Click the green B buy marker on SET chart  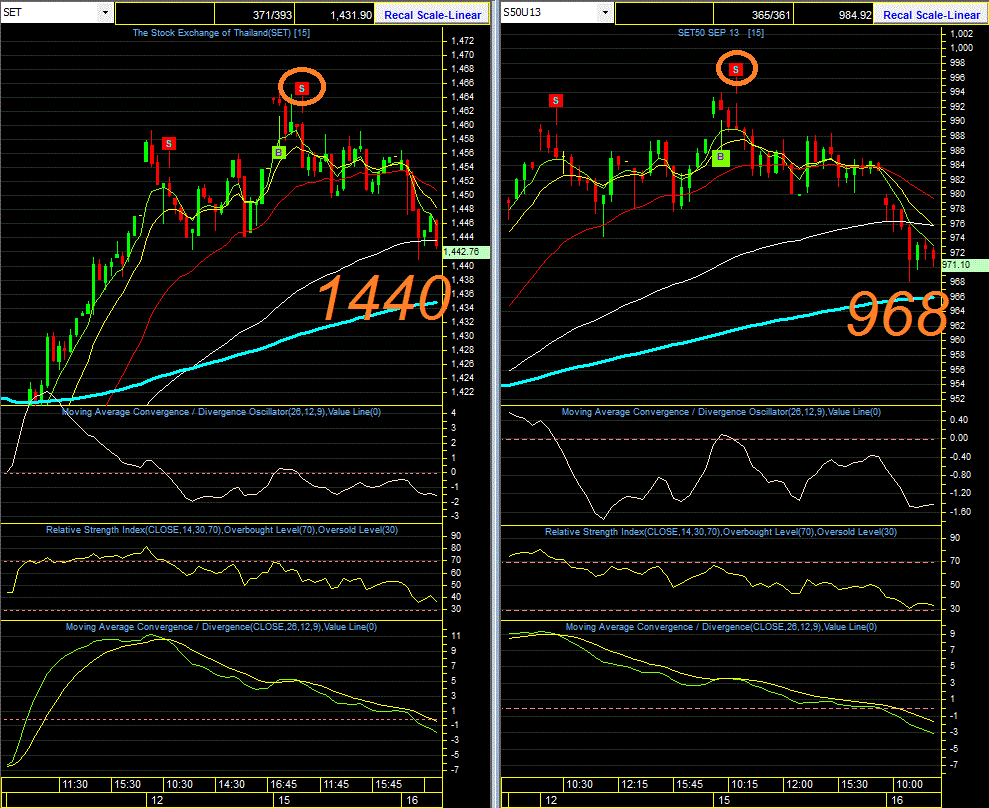[278, 152]
